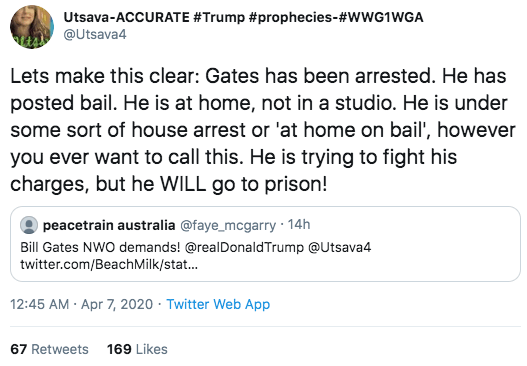This screenshot has width=527, height=366.
Task: Open the 14h timestamp on quoted tweet
Action: click(299, 225)
